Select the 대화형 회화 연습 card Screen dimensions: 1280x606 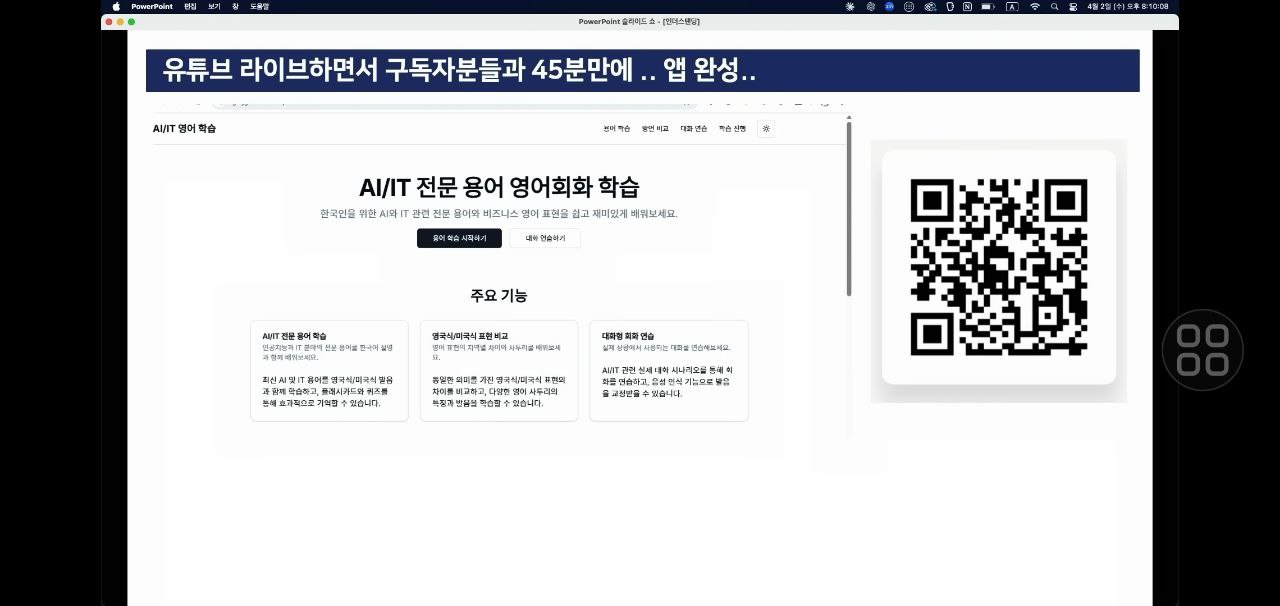[x=669, y=371]
